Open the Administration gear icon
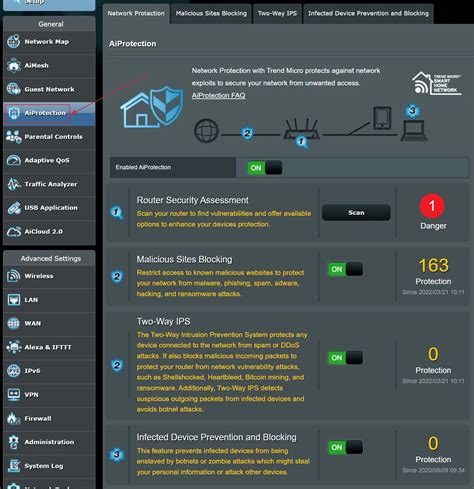This screenshot has height=489, width=474. pos(14,442)
